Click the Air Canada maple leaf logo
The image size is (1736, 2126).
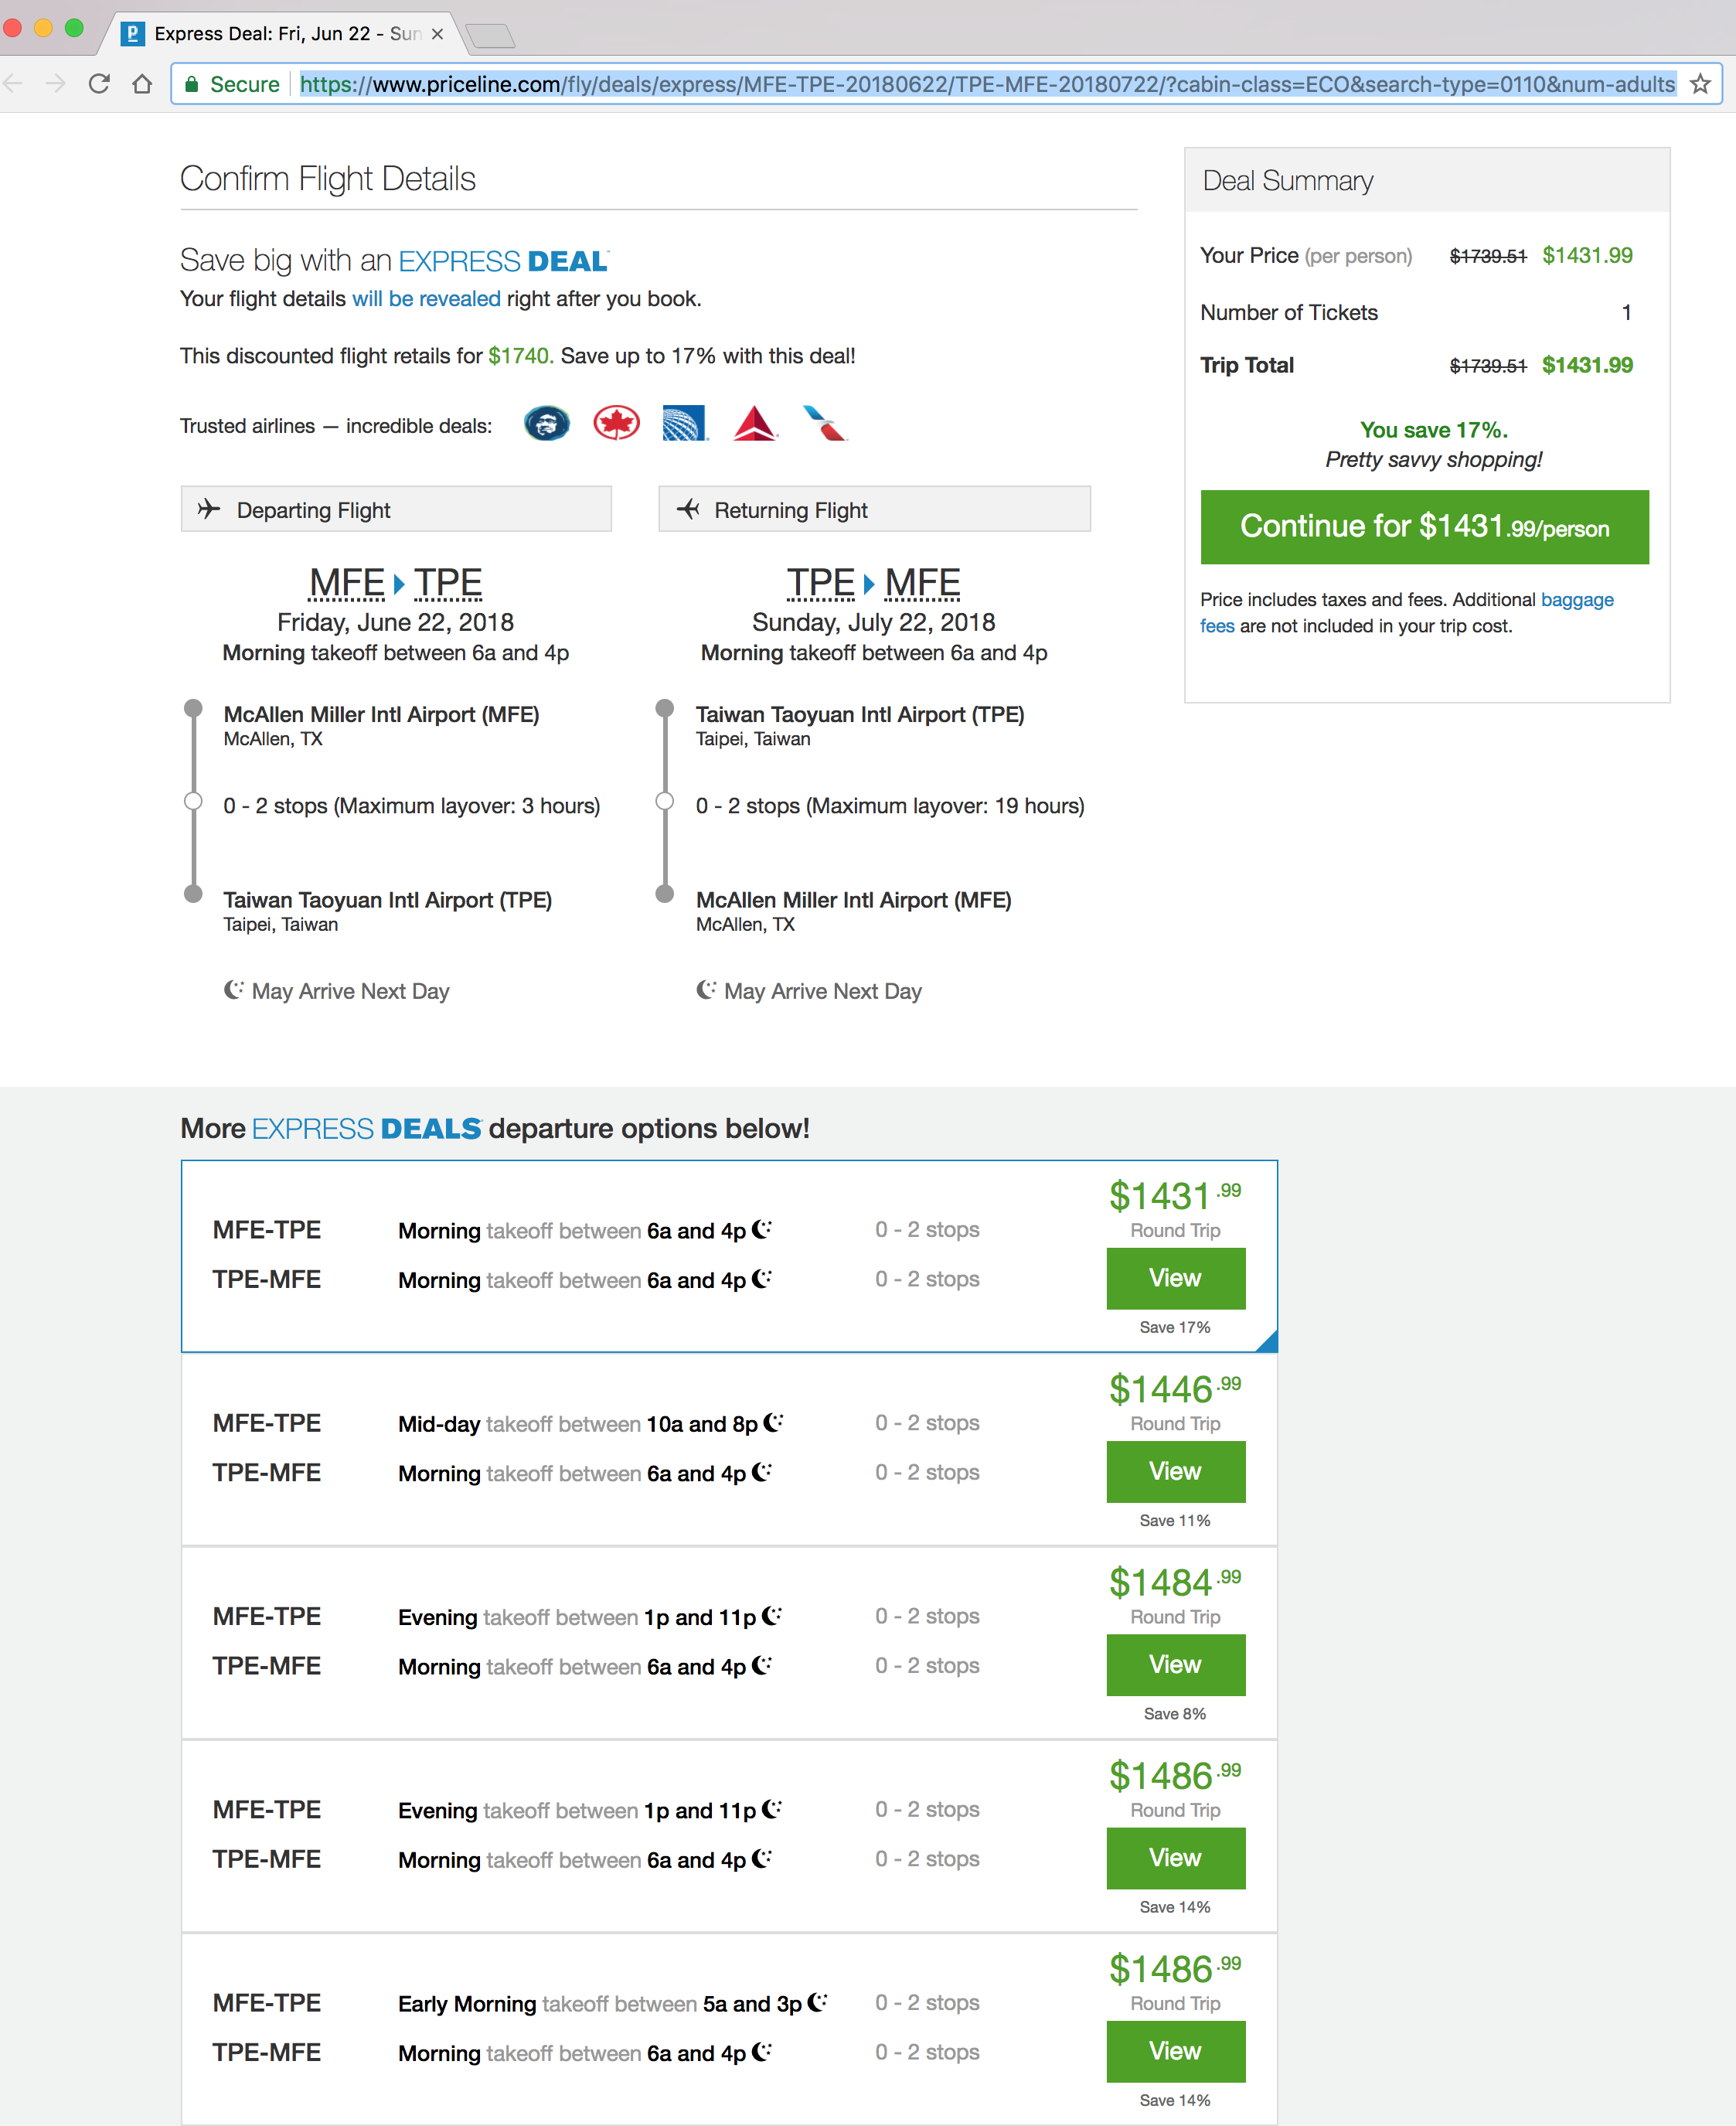pyautogui.click(x=616, y=424)
